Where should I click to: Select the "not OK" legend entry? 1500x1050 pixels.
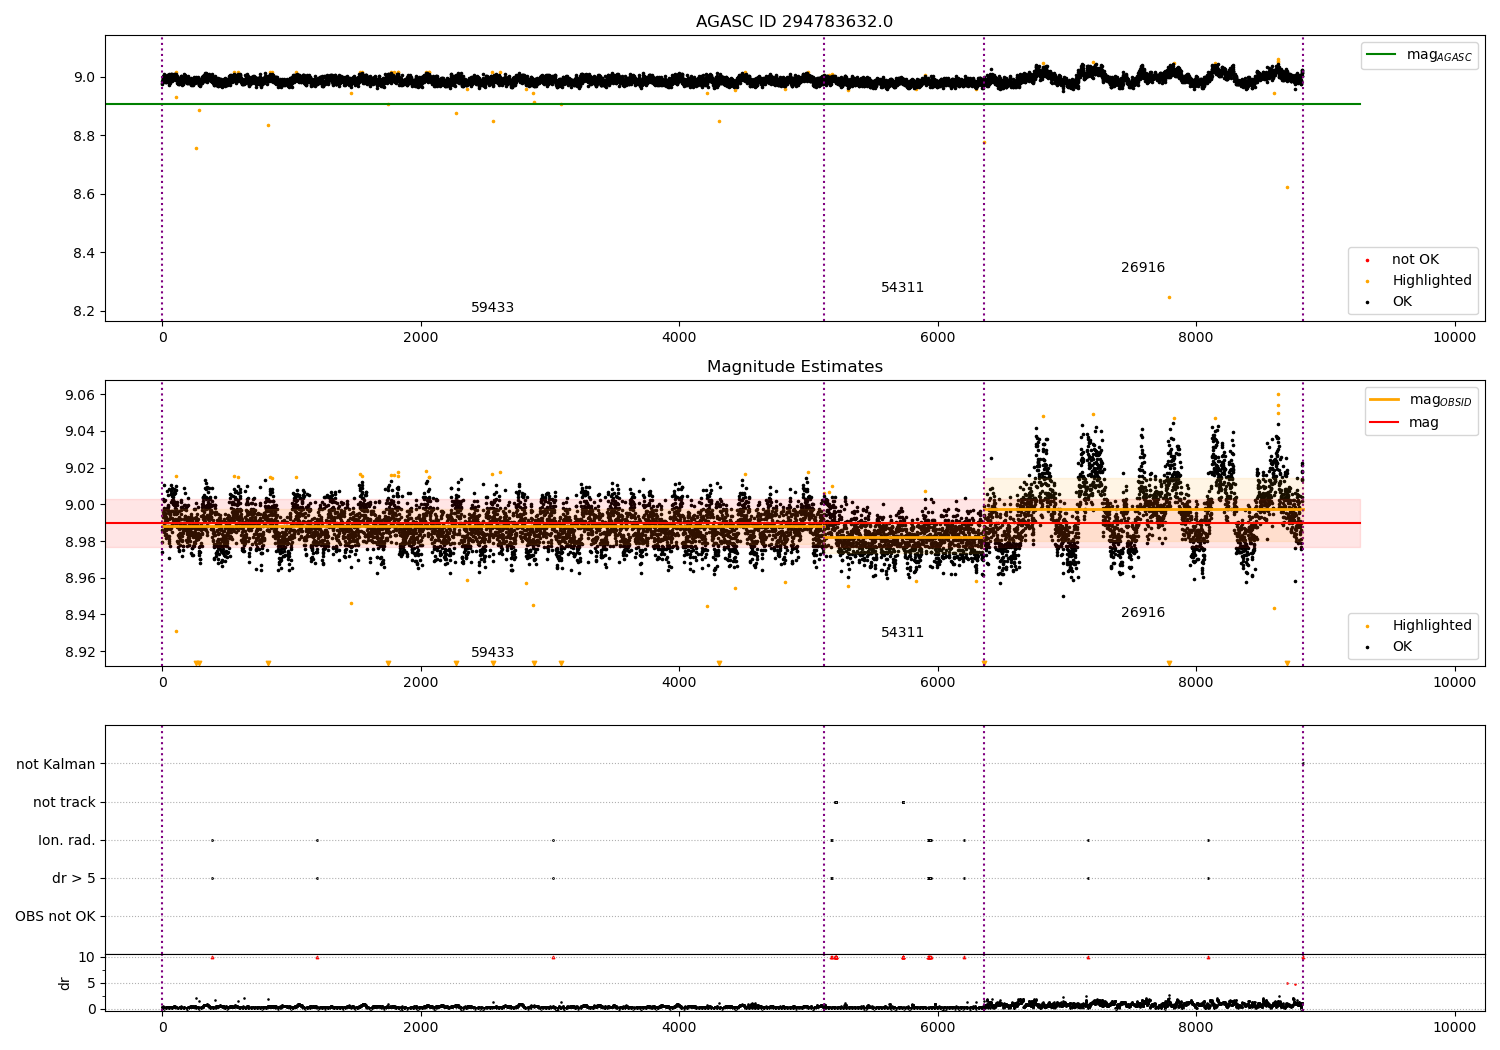1414,260
